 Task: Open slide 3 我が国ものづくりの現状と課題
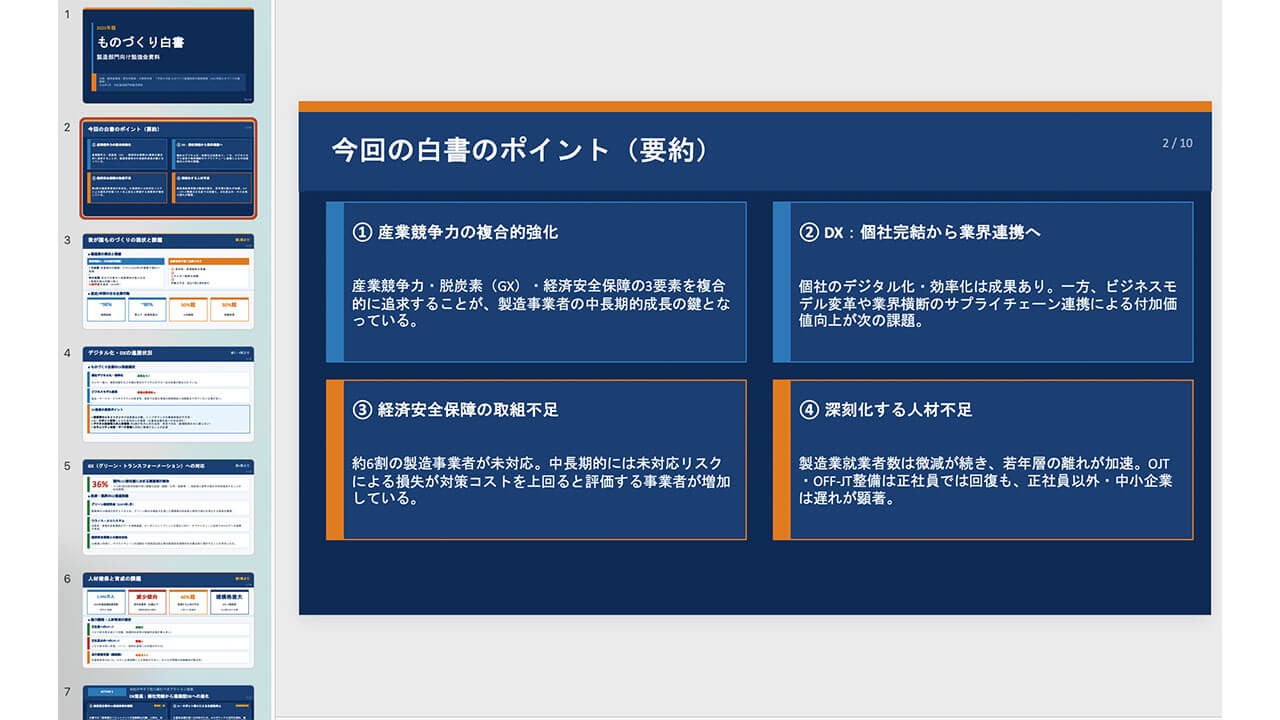tap(169, 283)
